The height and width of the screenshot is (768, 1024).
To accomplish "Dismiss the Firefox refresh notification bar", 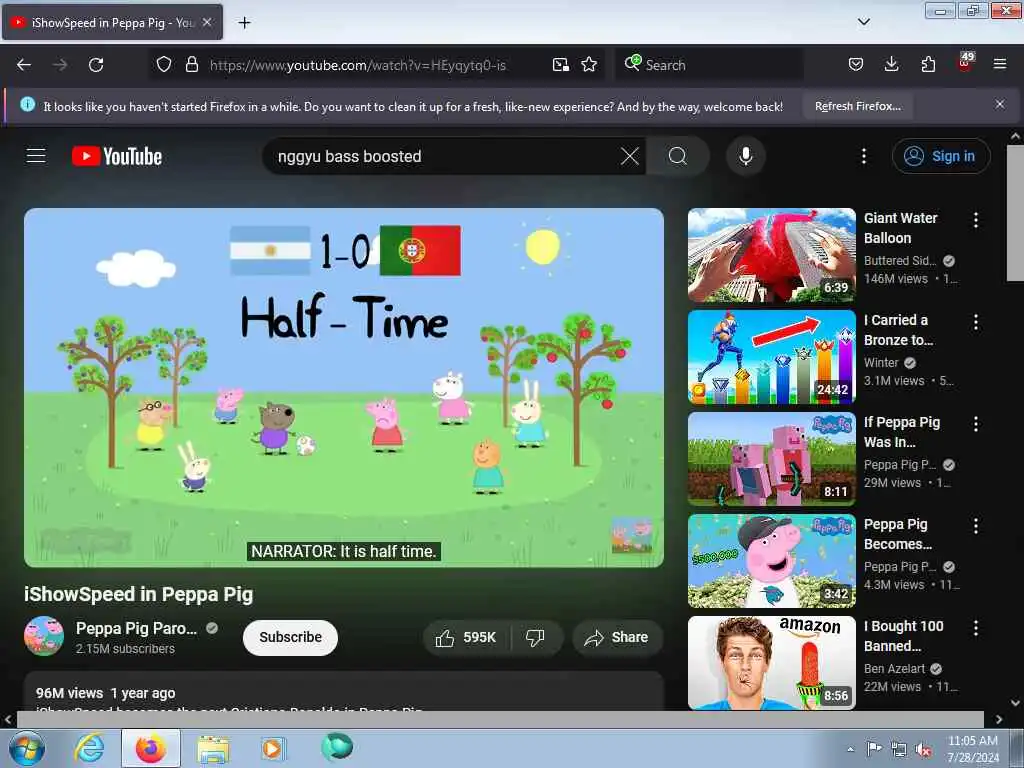I will point(1000,104).
